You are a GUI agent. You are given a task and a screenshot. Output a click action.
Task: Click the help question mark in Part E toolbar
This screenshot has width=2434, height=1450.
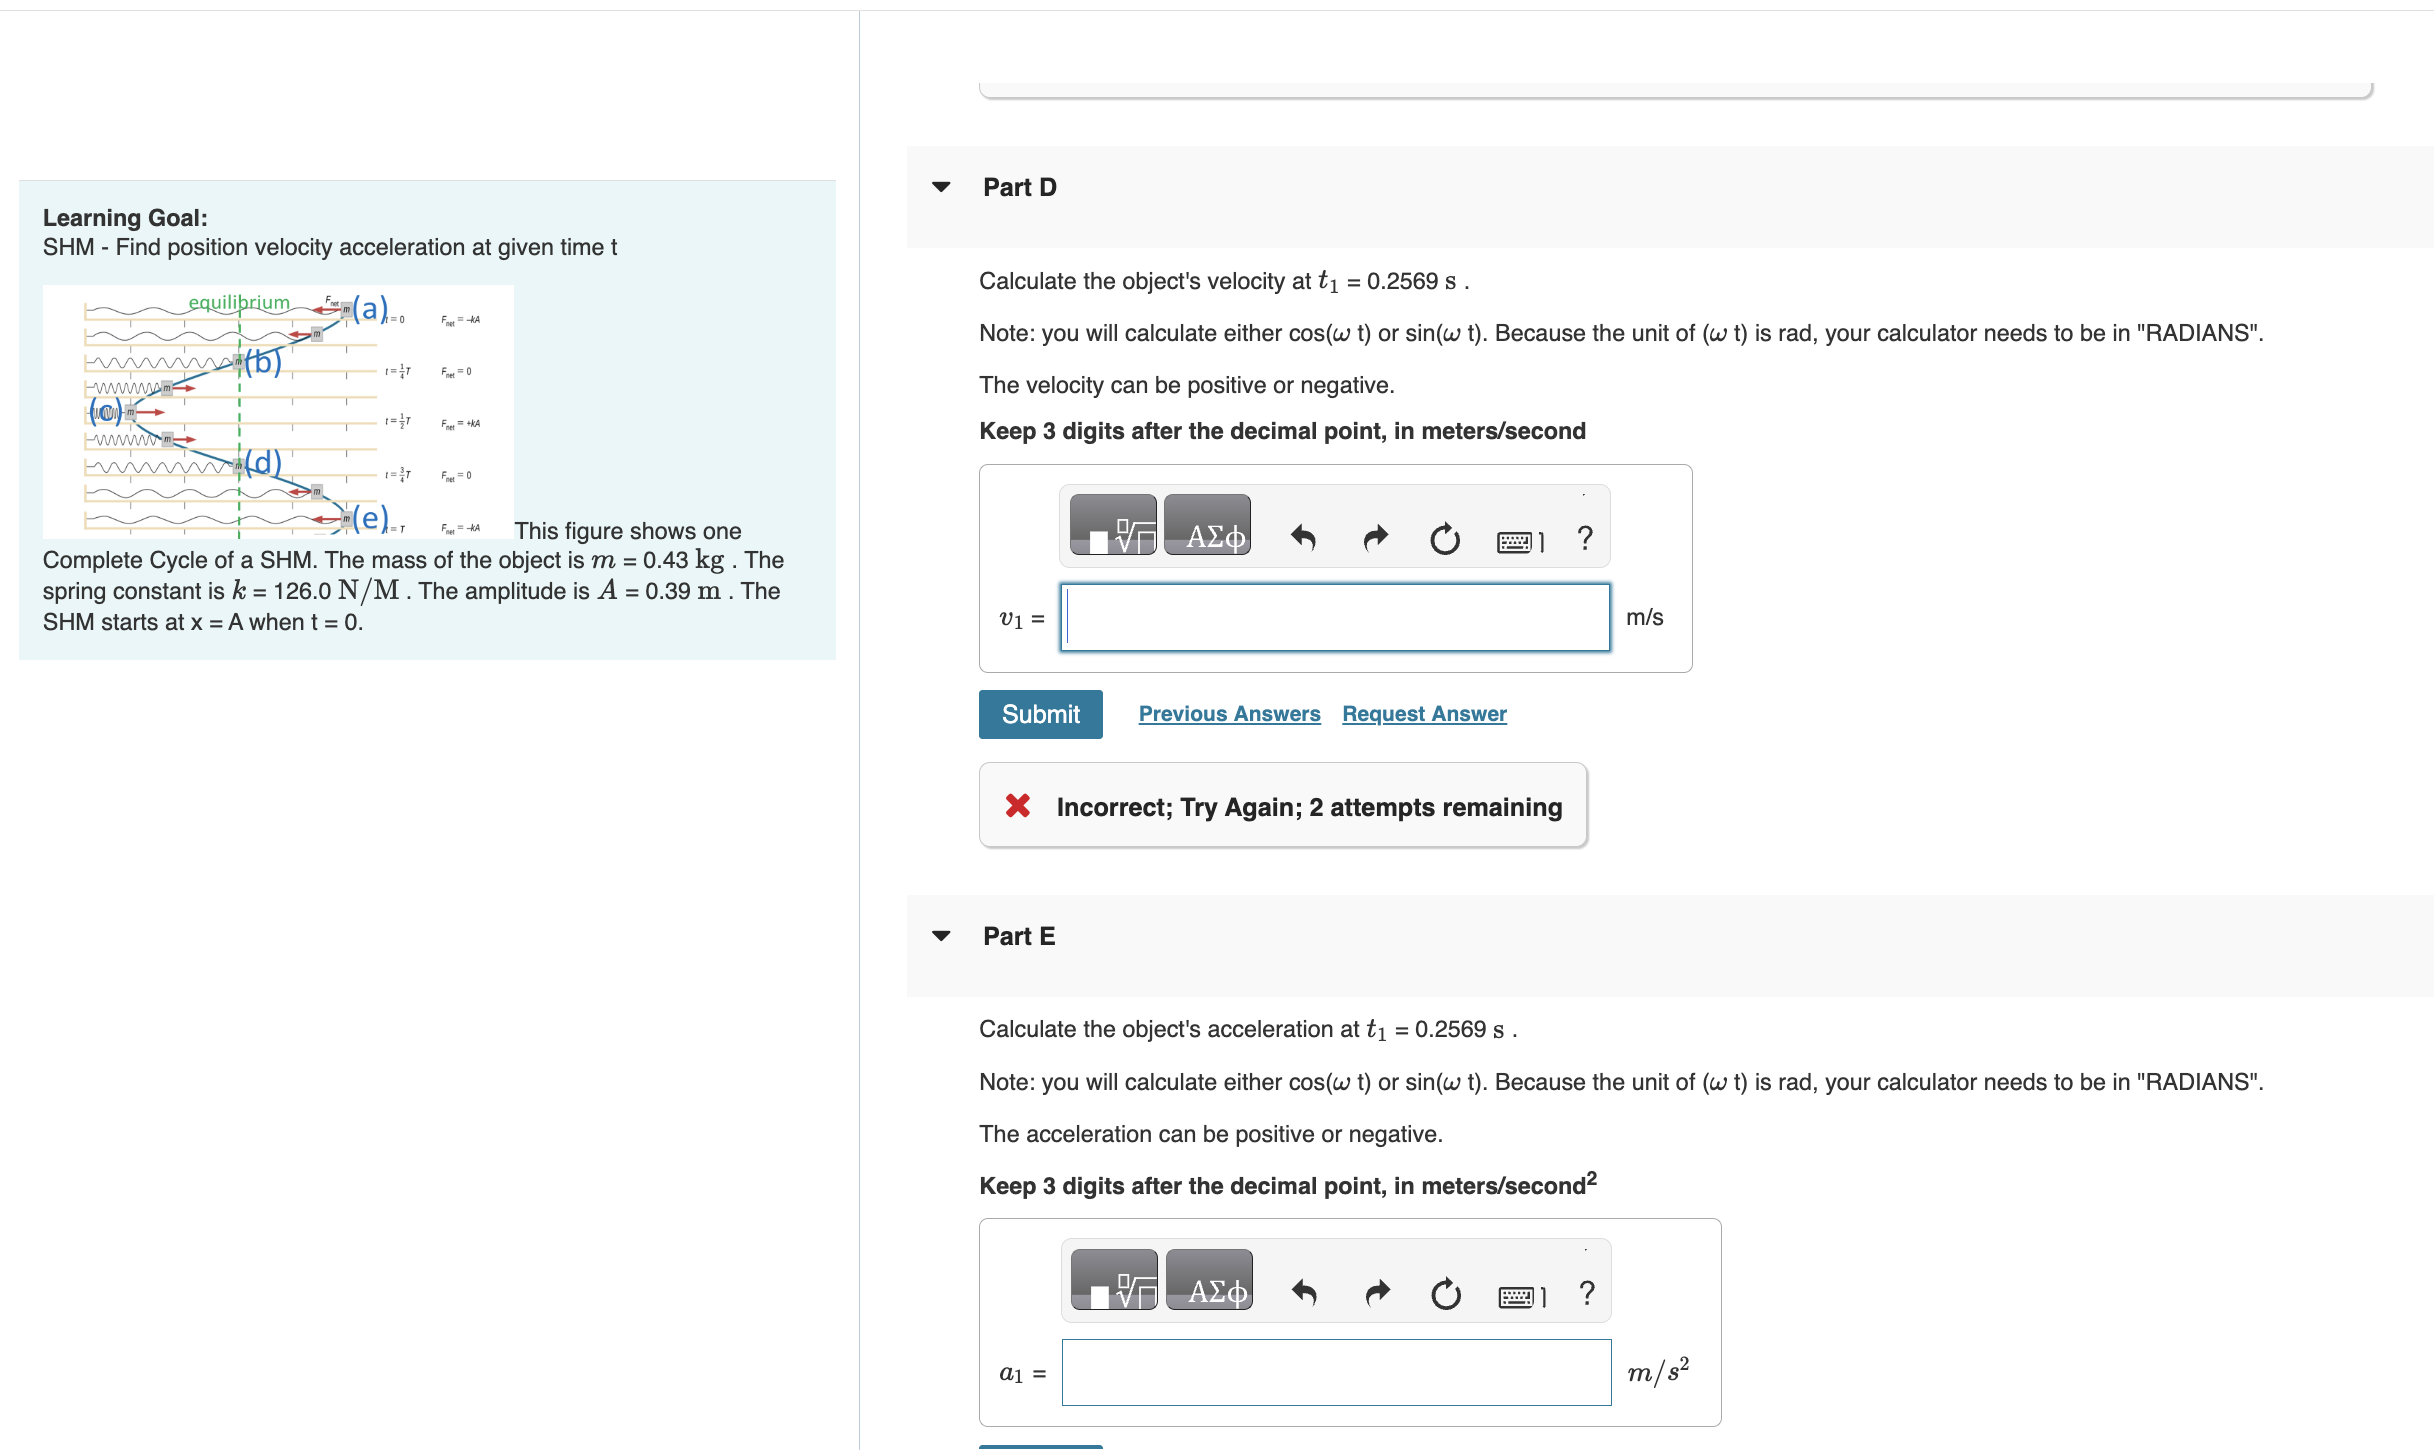click(1585, 1292)
